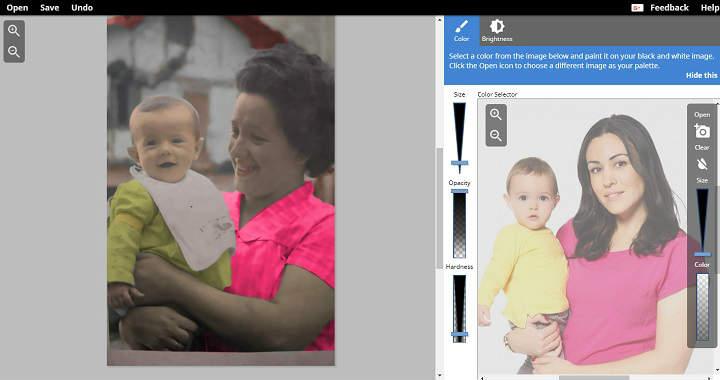Screen dimensions: 720x380
Task: Adjust the Opacity slider handle
Action: [x=459, y=191]
